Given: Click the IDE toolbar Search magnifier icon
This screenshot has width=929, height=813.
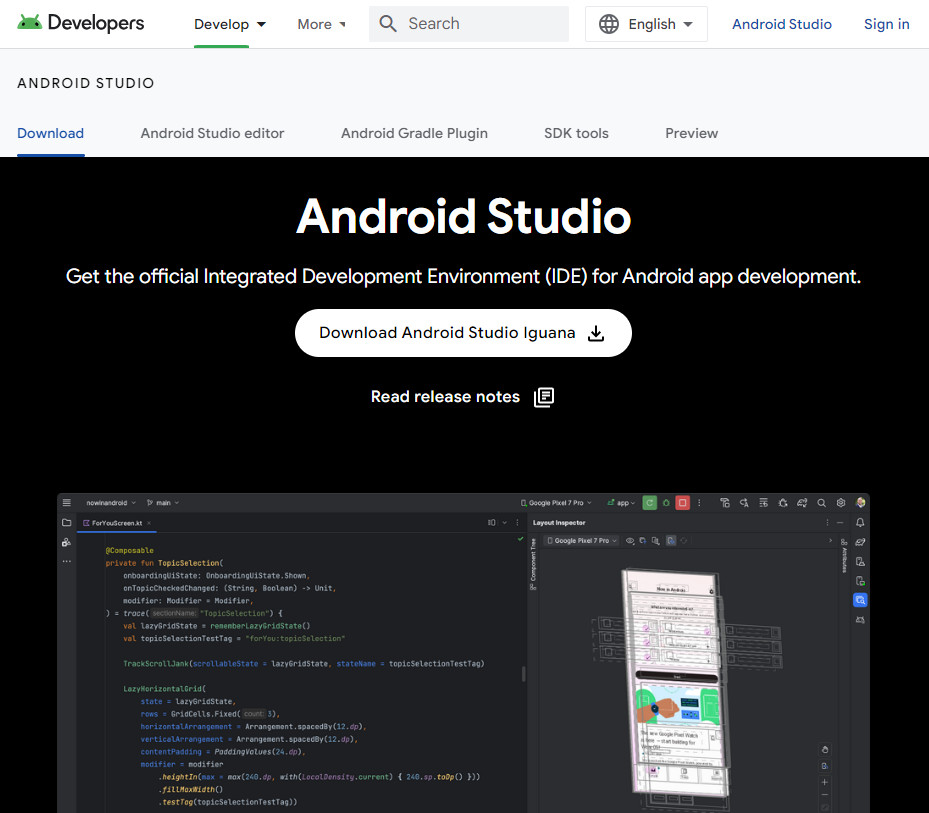Looking at the screenshot, I should pyautogui.click(x=821, y=503).
